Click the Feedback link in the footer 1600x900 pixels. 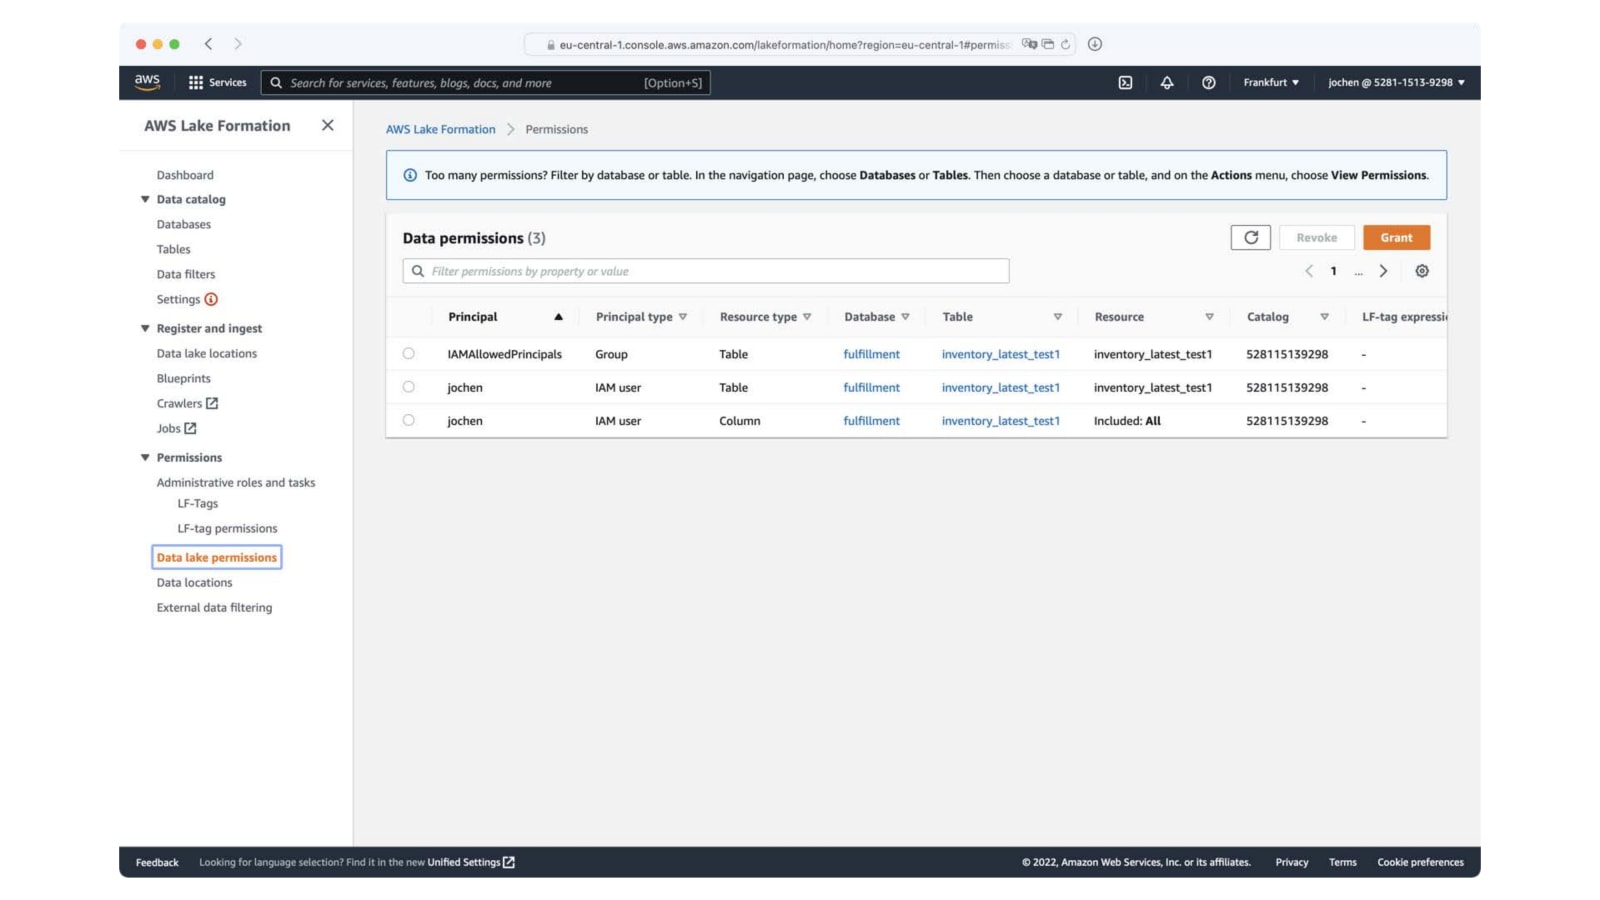[x=157, y=862]
